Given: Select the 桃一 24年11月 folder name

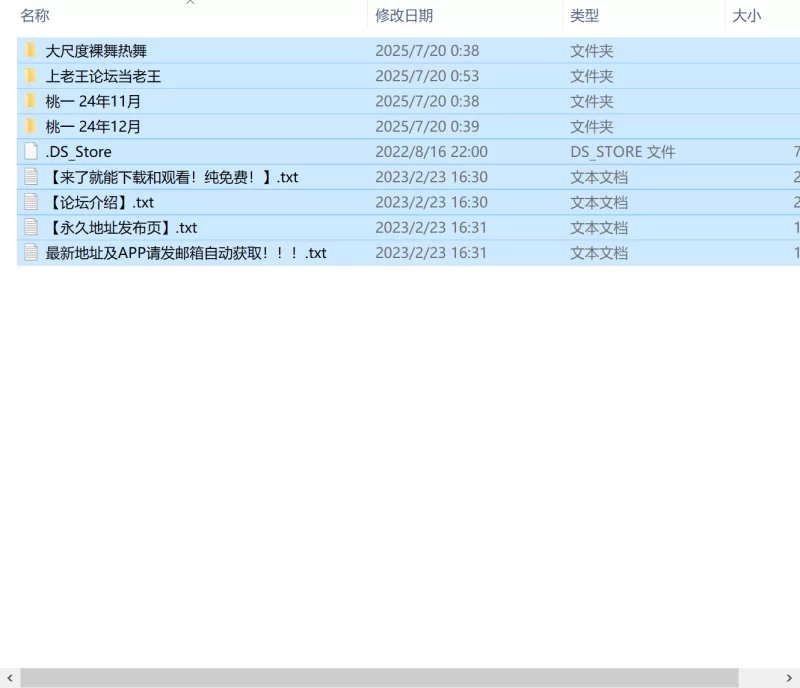Looking at the screenshot, I should [x=93, y=101].
